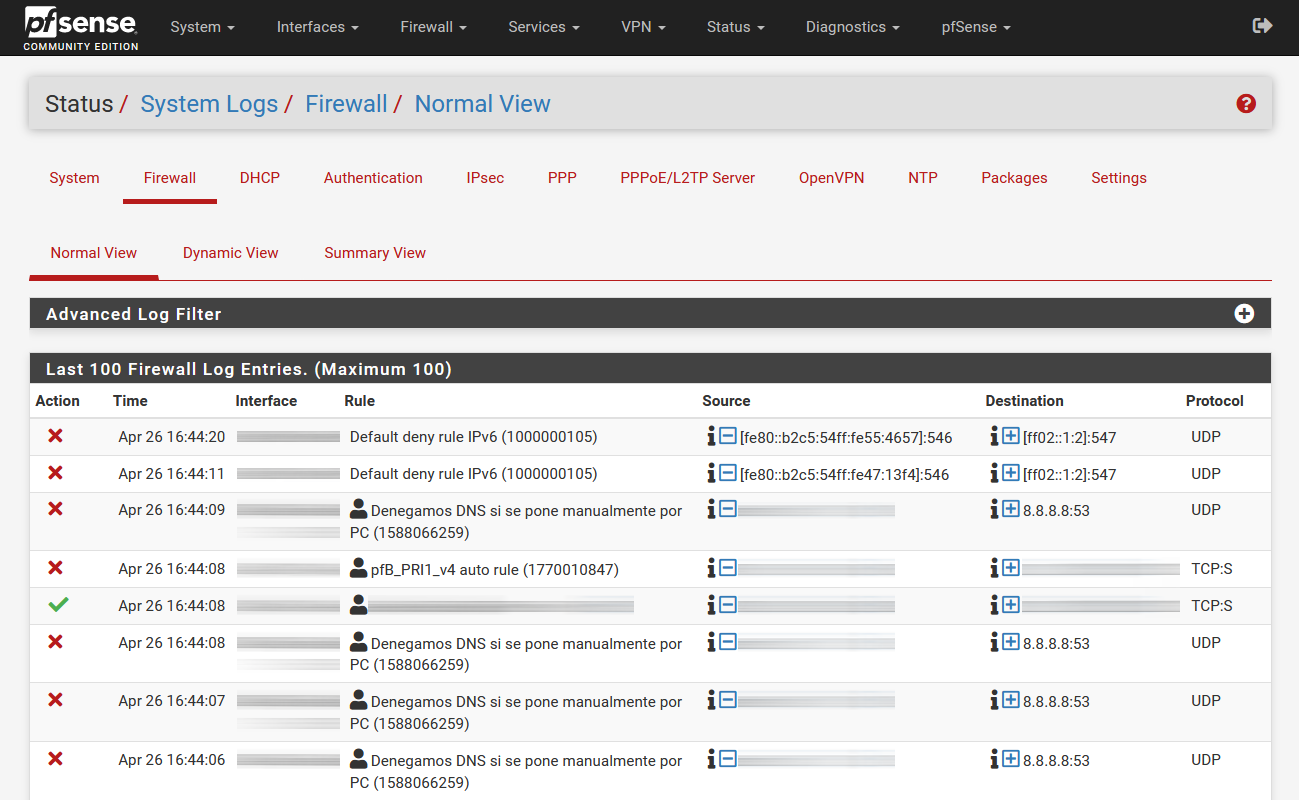Click the destination plus icon in the 16:44:09 row
Screen dimensions: 1299x800
pos(1011,509)
